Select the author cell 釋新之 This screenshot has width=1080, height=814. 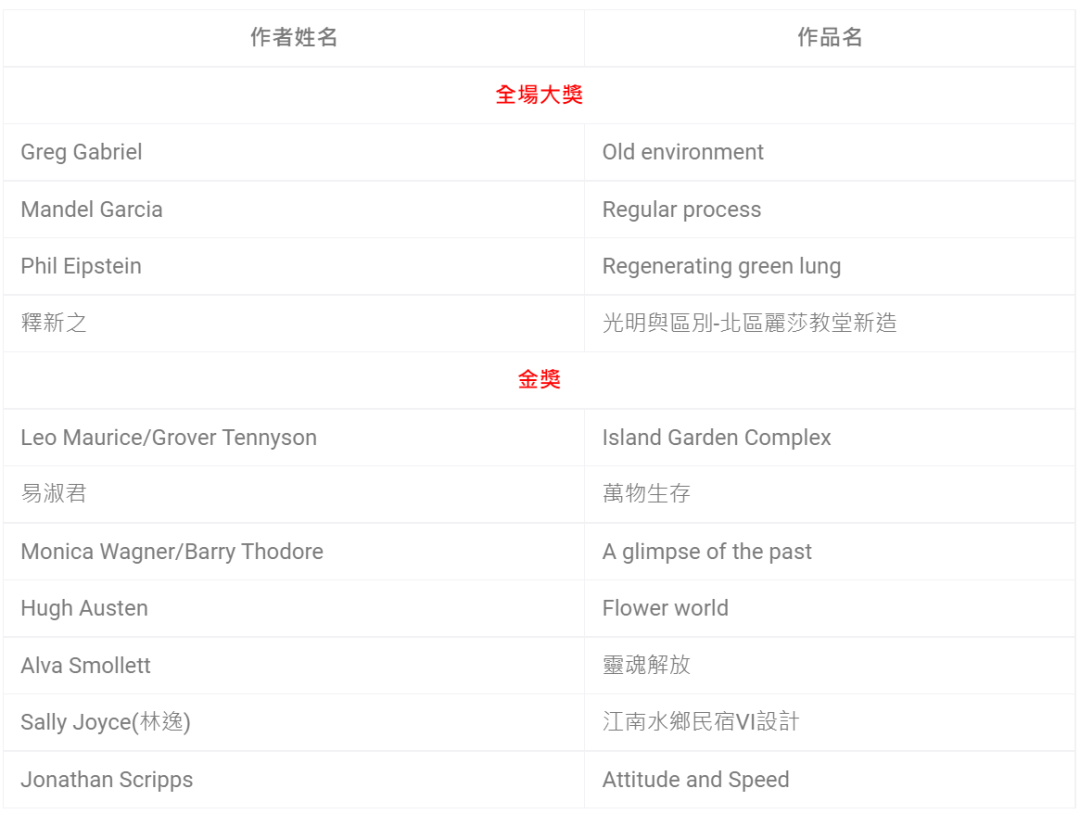[54, 323]
